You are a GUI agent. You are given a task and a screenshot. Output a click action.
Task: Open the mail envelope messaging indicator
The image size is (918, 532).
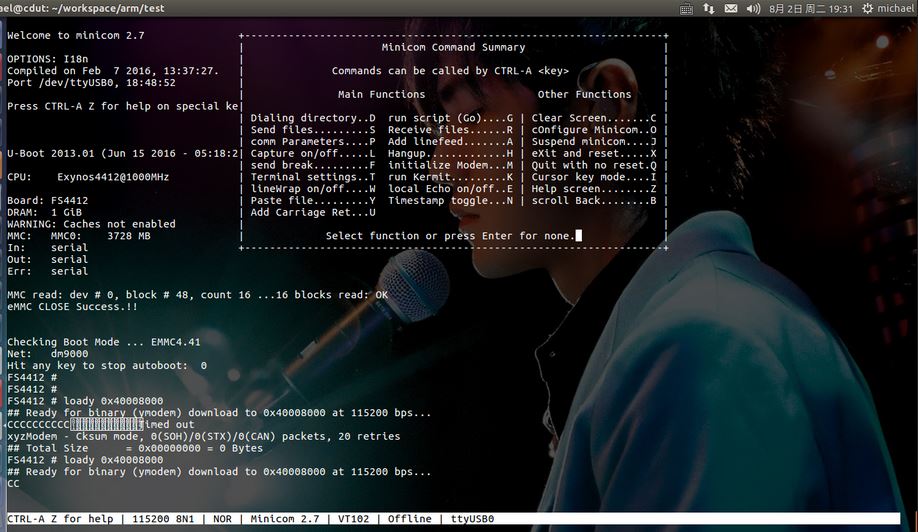pyautogui.click(x=731, y=8)
